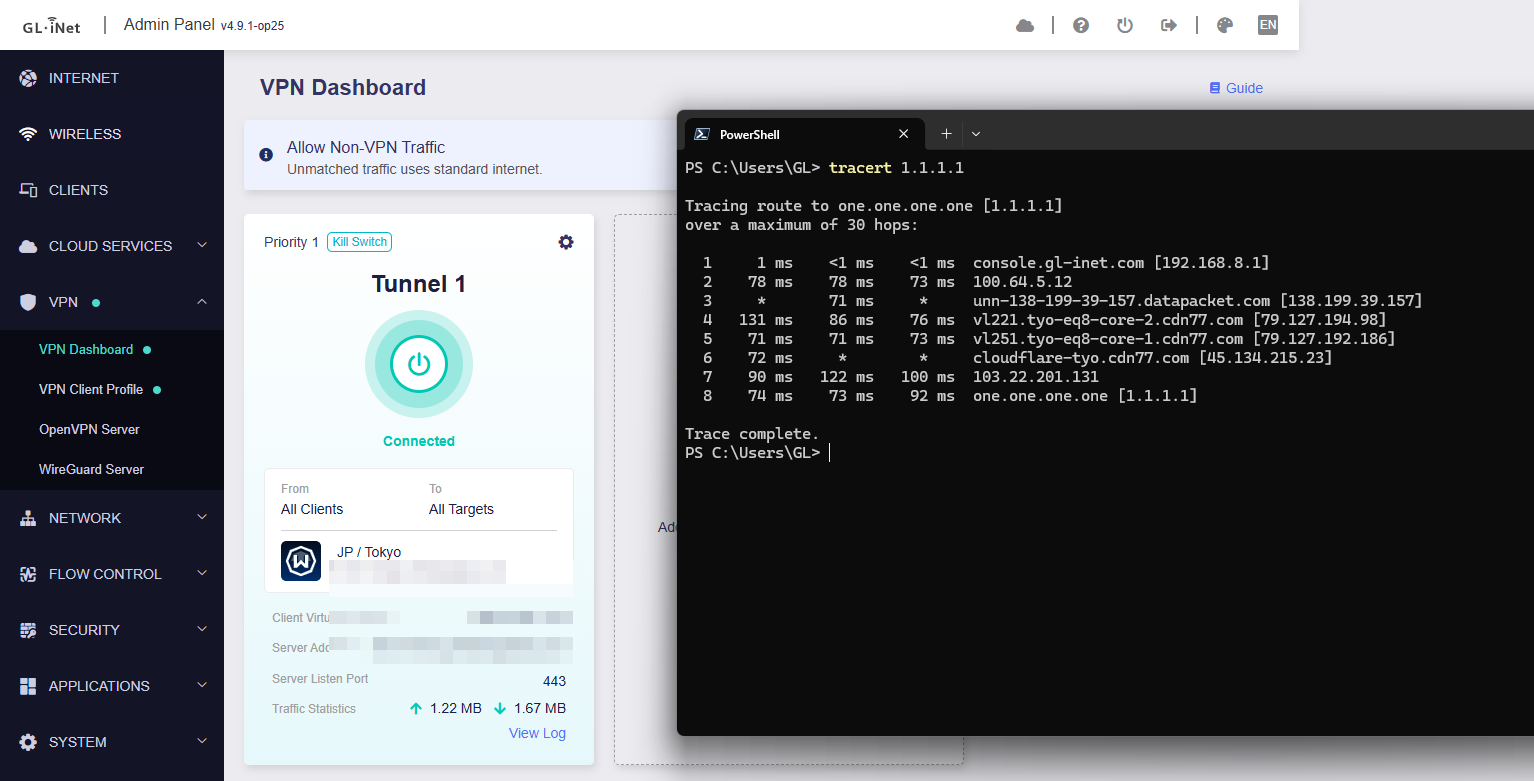Click the info icon beside Allow Non-VPN Traffic
This screenshot has height=781, width=1534.
click(x=266, y=155)
